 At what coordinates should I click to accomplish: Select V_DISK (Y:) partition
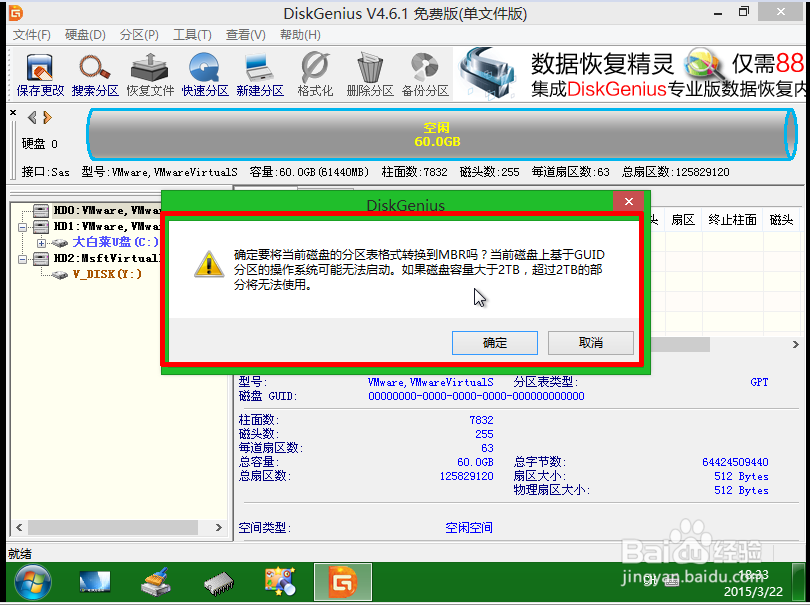point(107,274)
